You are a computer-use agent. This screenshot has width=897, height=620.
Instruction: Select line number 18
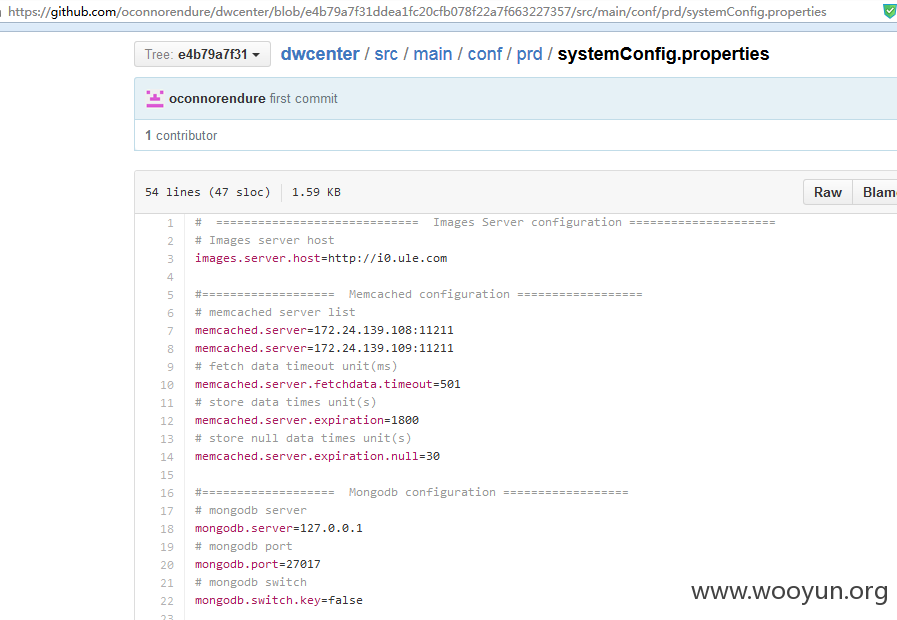[x=166, y=529]
